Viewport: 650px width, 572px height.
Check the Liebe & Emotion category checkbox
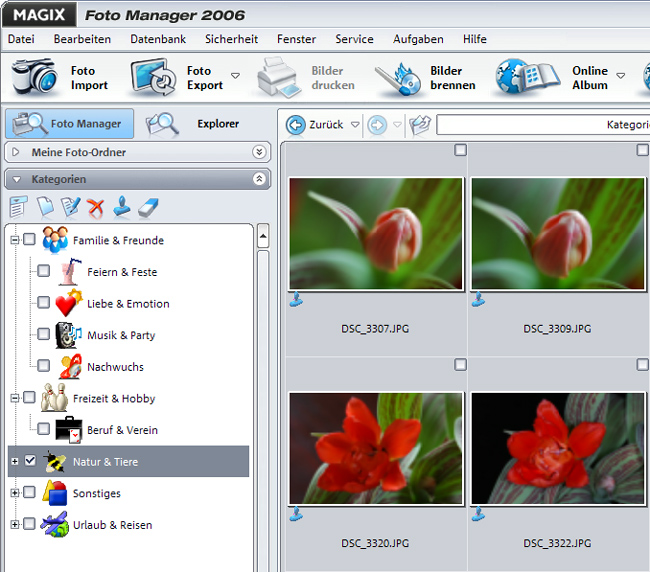click(x=44, y=303)
